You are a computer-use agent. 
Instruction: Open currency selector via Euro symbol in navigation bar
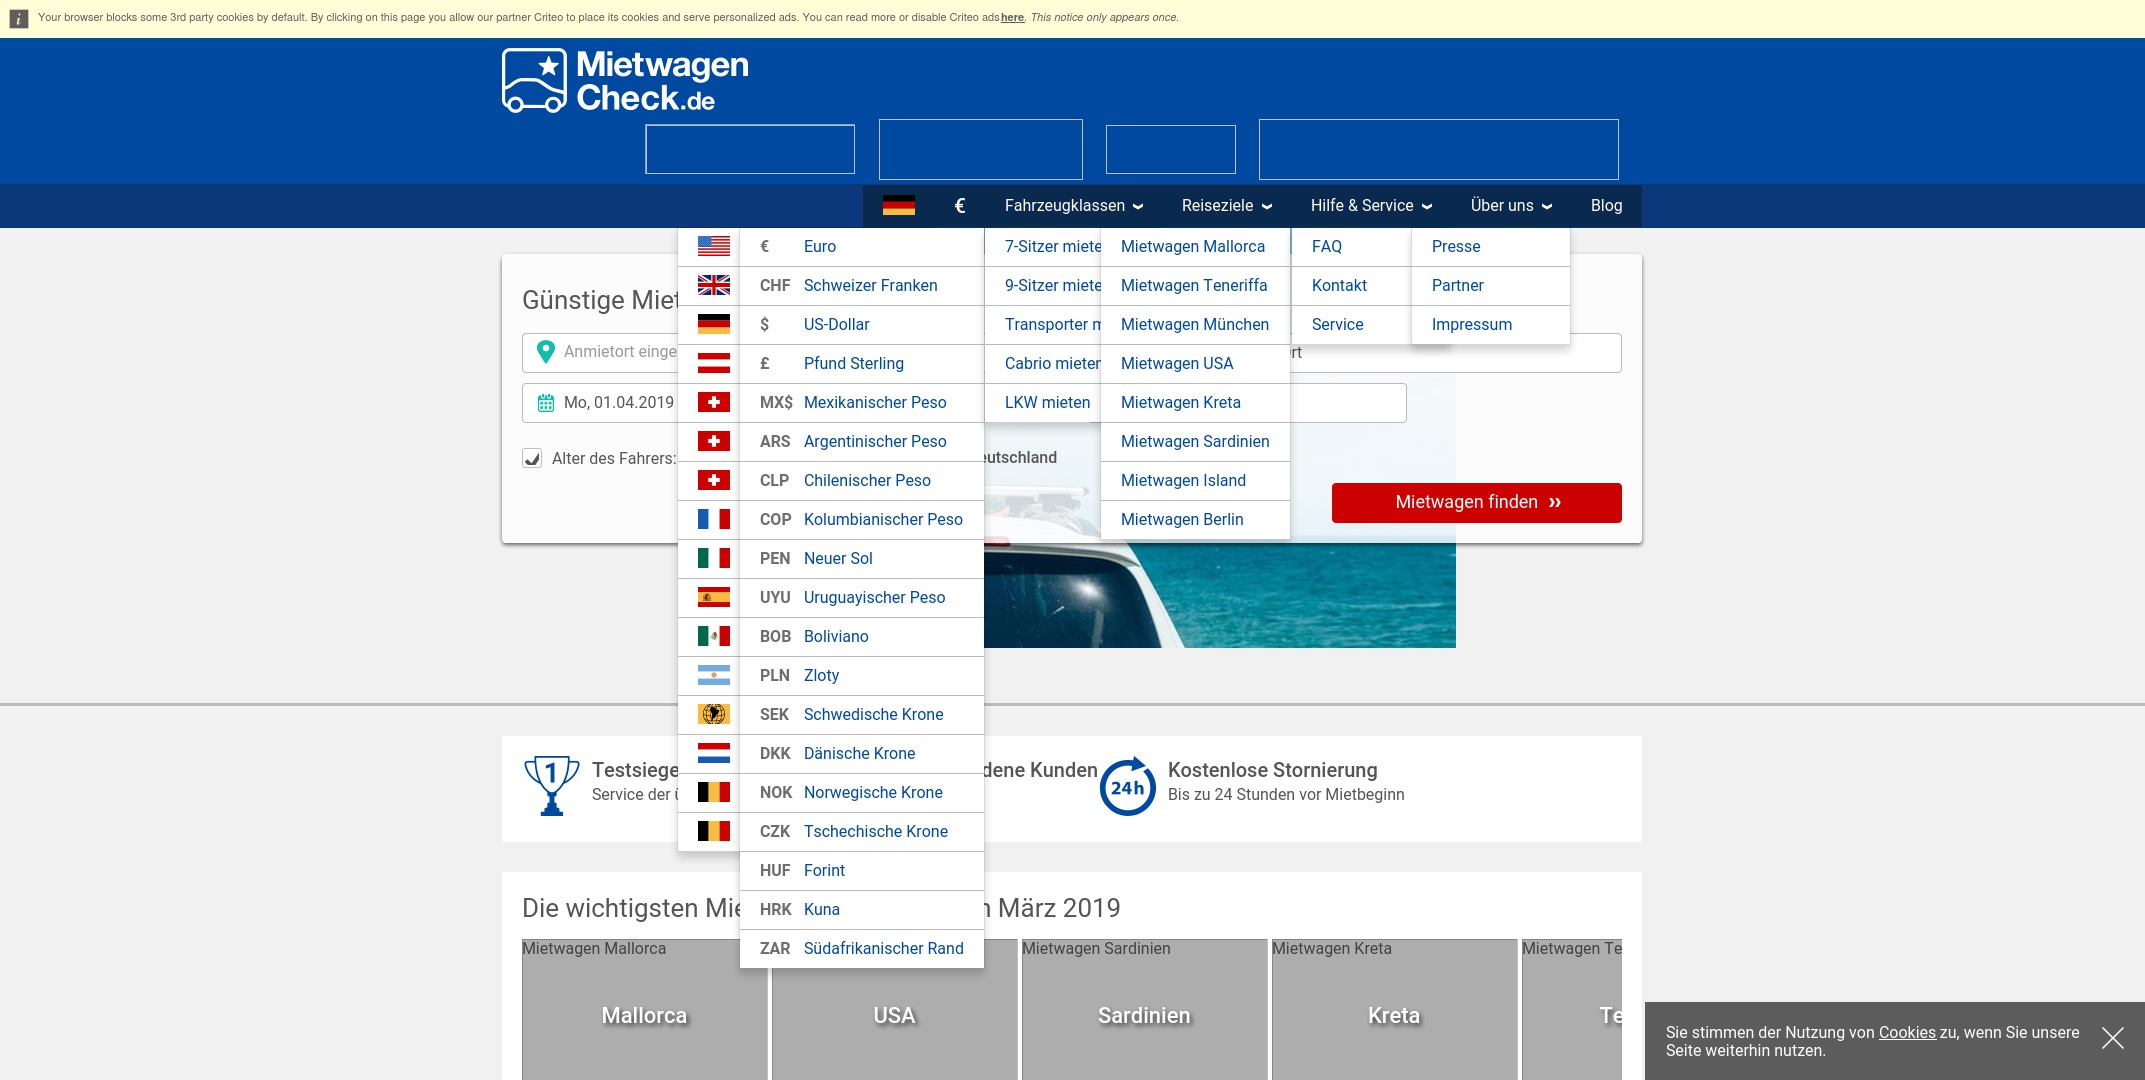coord(960,205)
